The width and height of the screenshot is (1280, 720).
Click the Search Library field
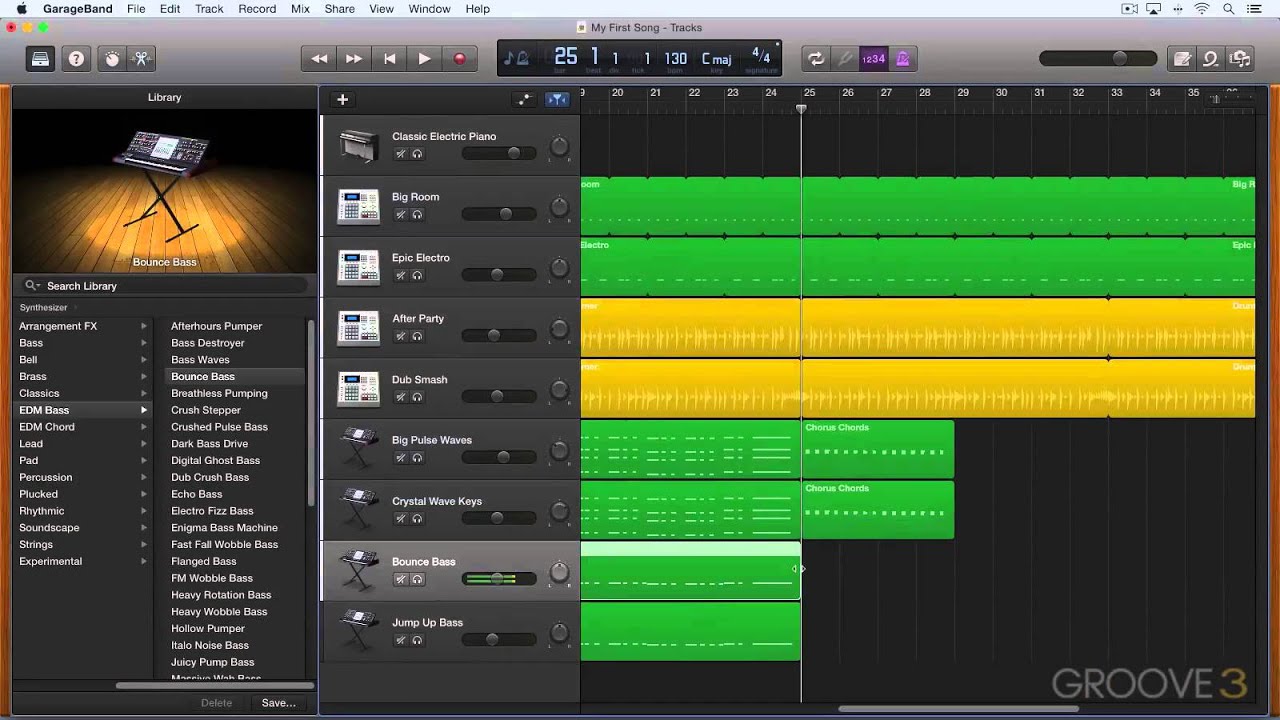point(165,286)
